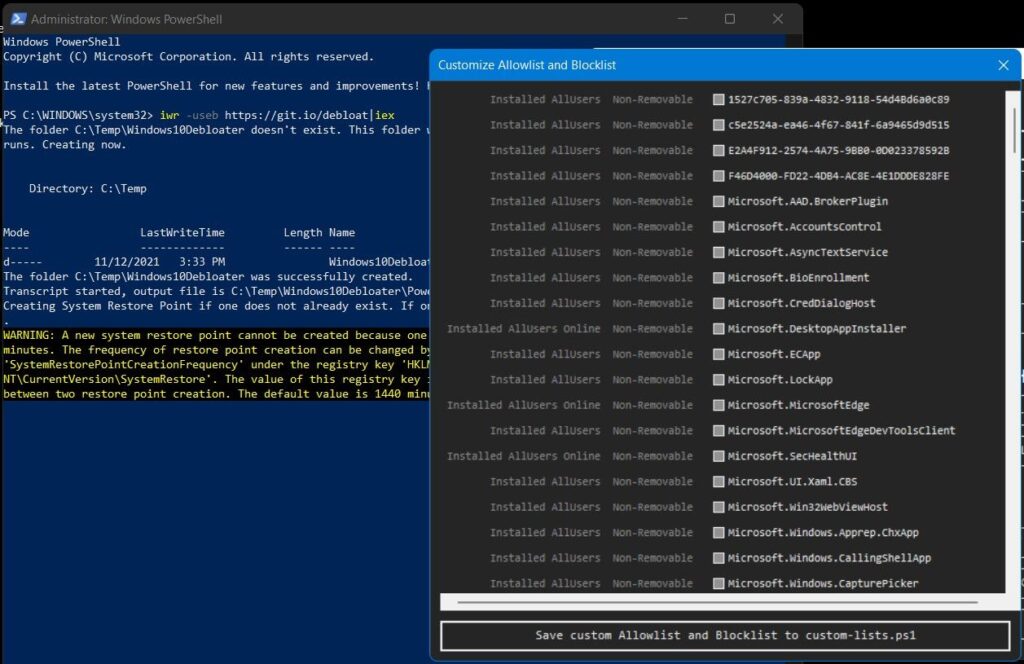Close the Customize Allowlist and Blocklist dialog
This screenshot has height=664, width=1024.
click(x=1003, y=65)
